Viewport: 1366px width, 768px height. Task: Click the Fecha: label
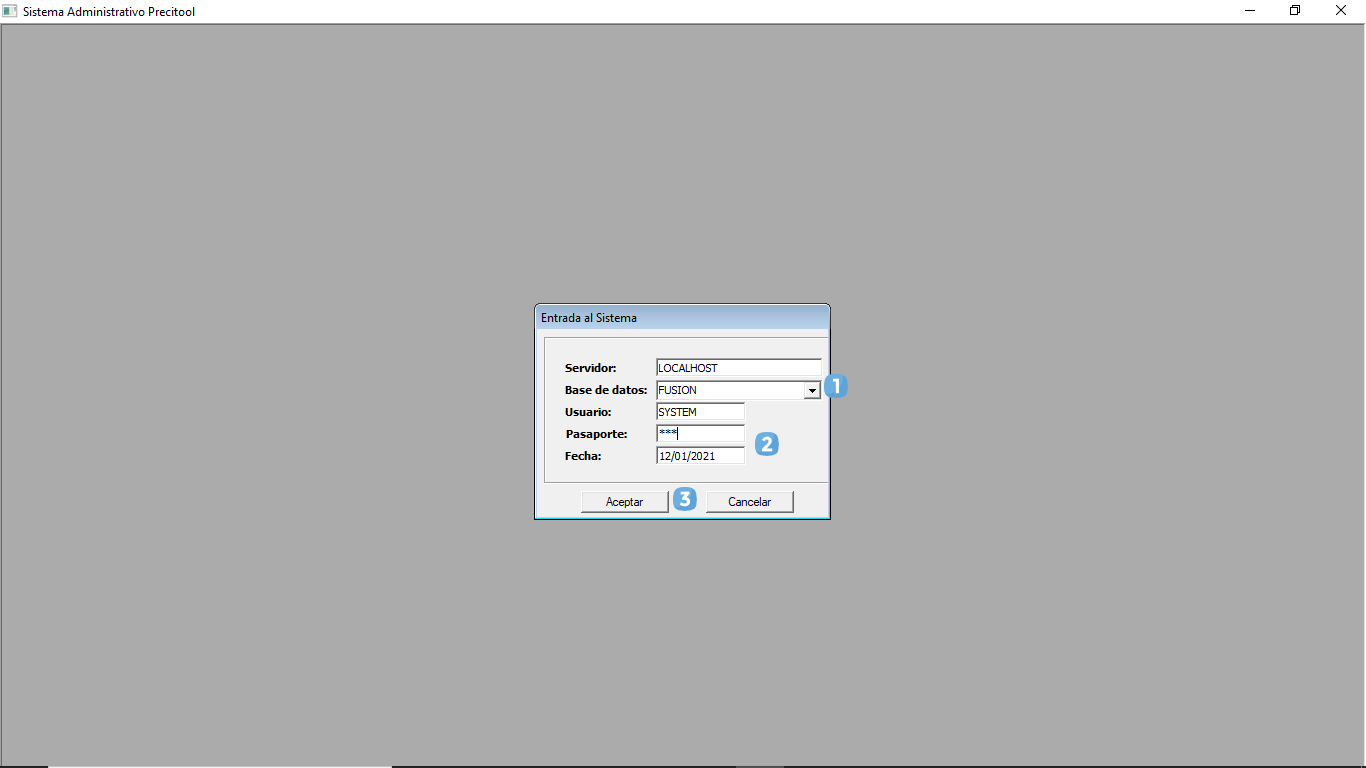coord(583,456)
